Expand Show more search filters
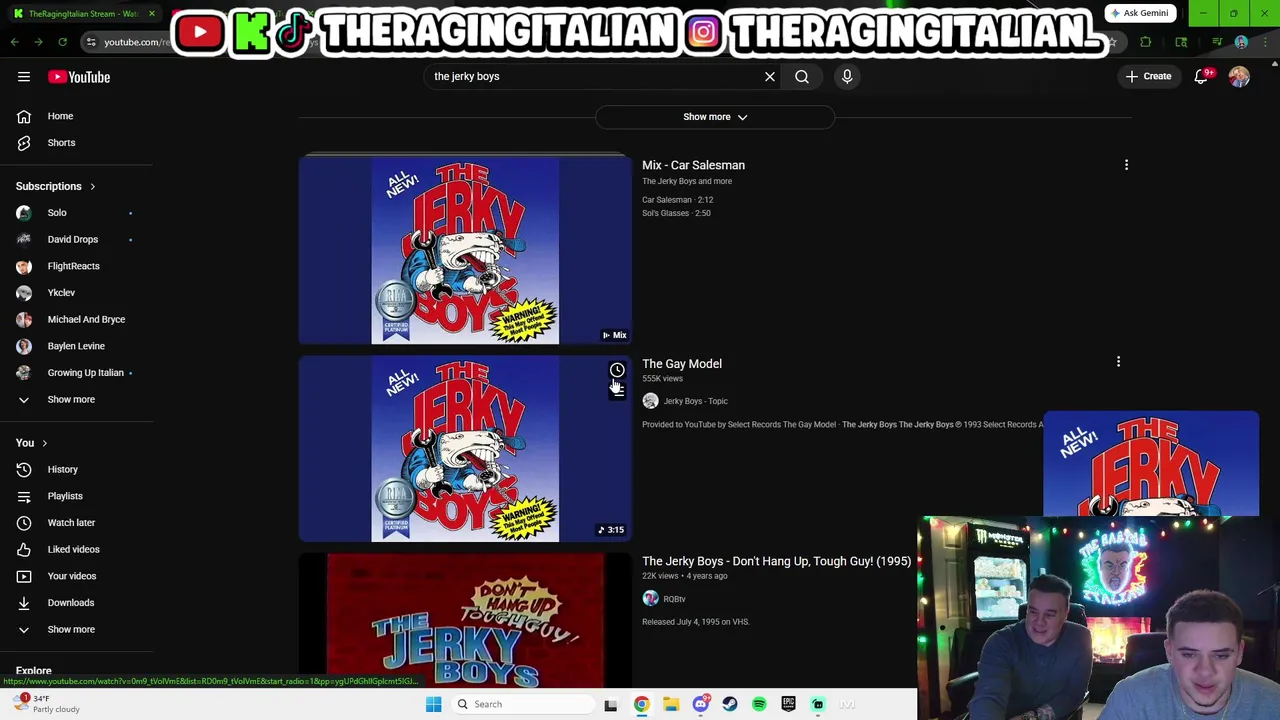 point(715,117)
